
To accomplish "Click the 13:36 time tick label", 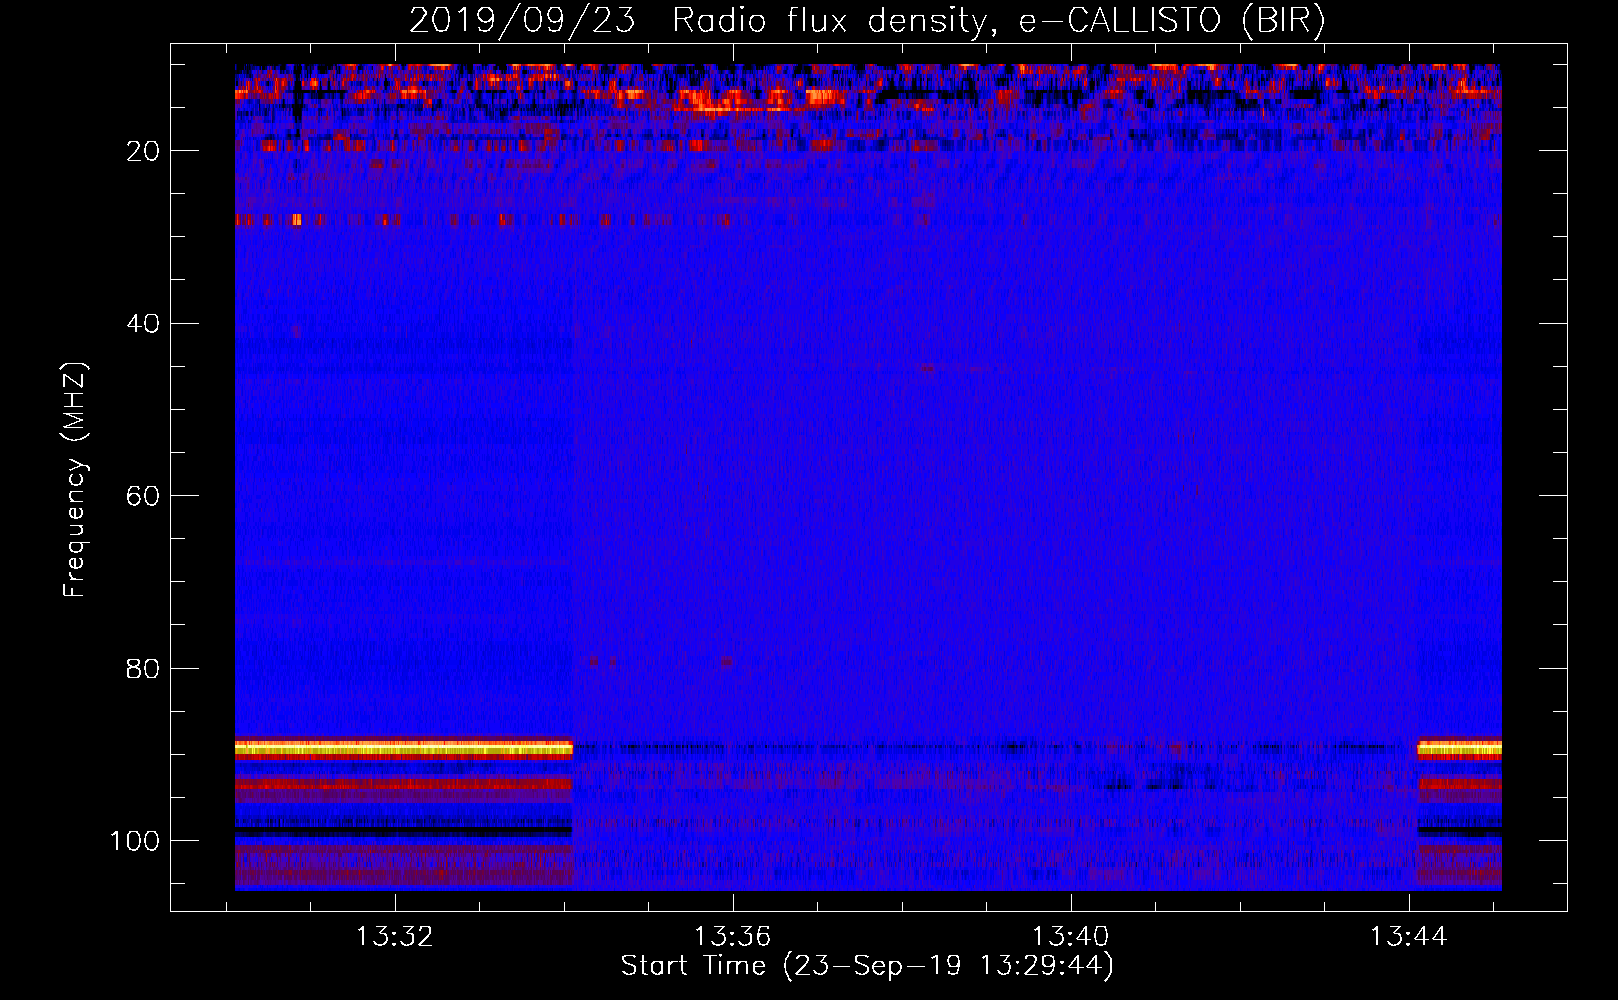I will [x=733, y=936].
